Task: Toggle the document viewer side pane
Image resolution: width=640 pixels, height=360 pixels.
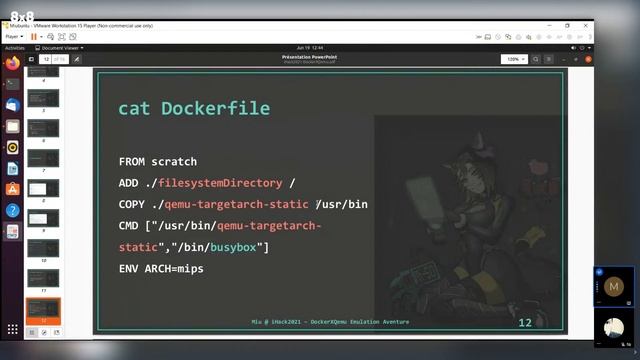Action: 31,59
